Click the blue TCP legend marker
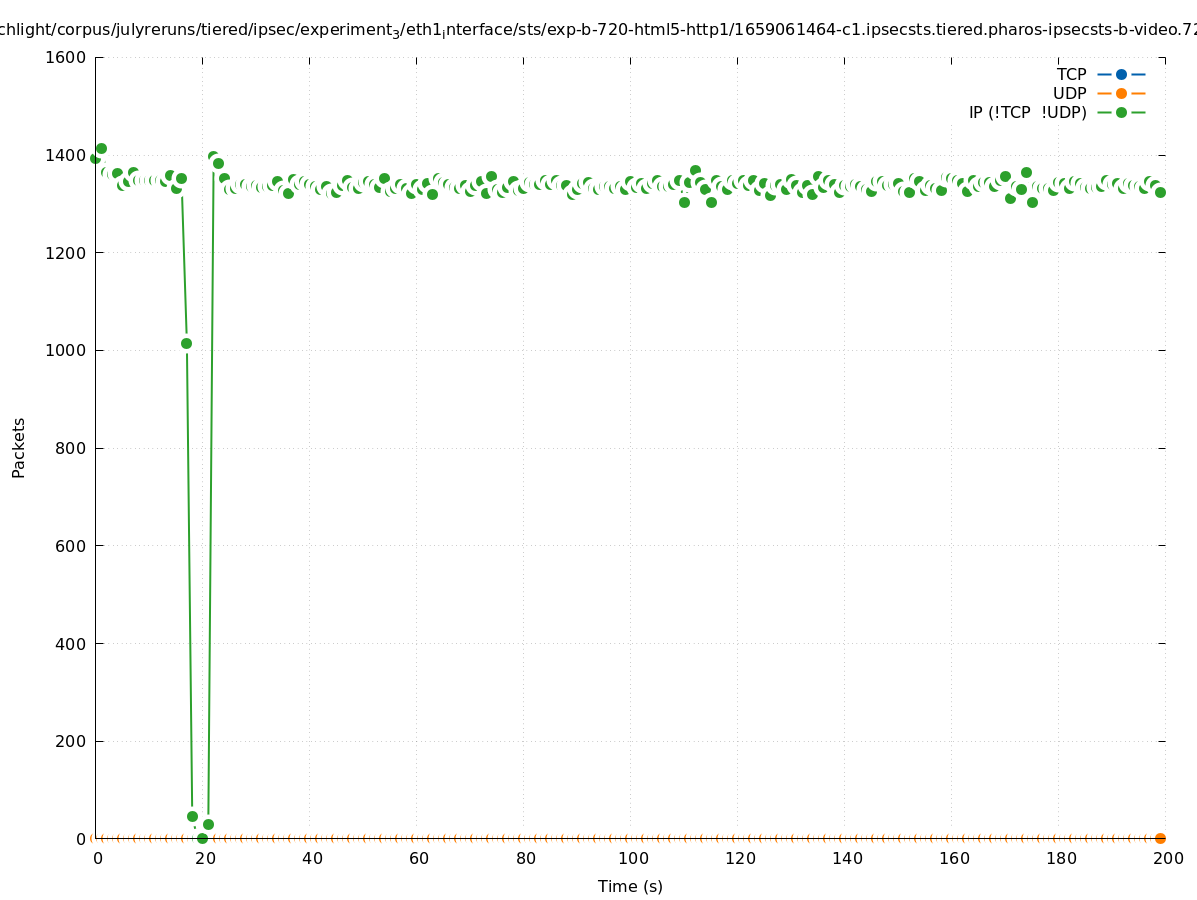 coord(1121,74)
